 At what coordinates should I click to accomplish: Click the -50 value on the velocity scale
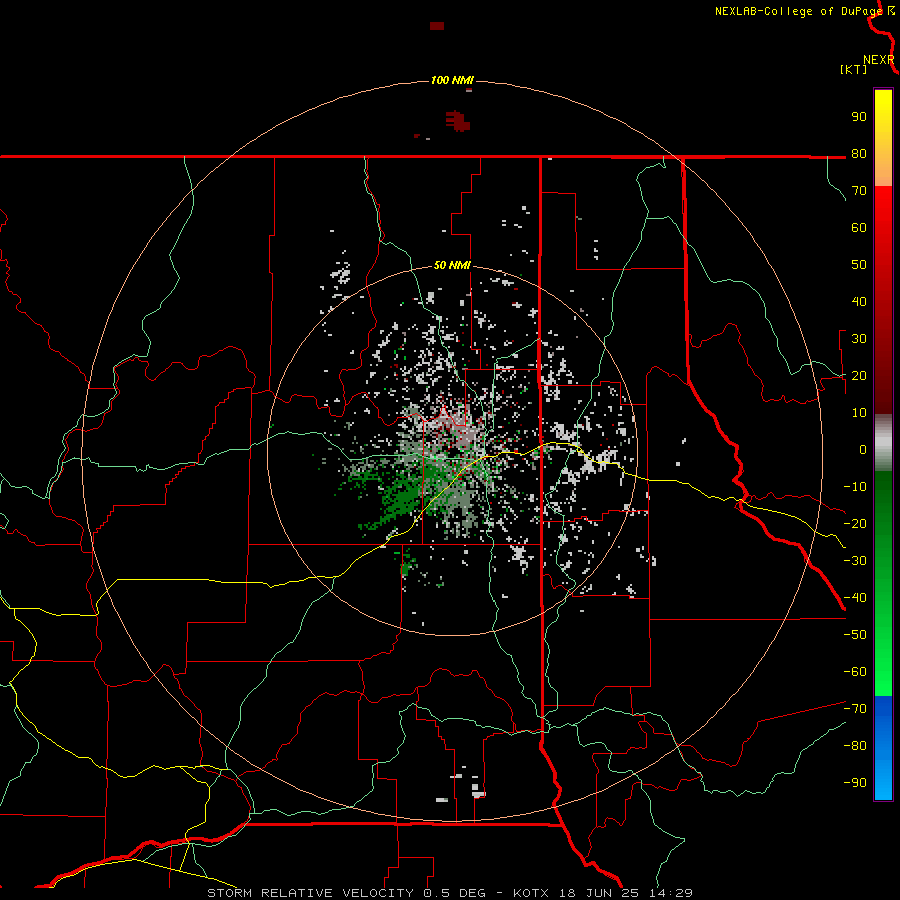(855, 634)
